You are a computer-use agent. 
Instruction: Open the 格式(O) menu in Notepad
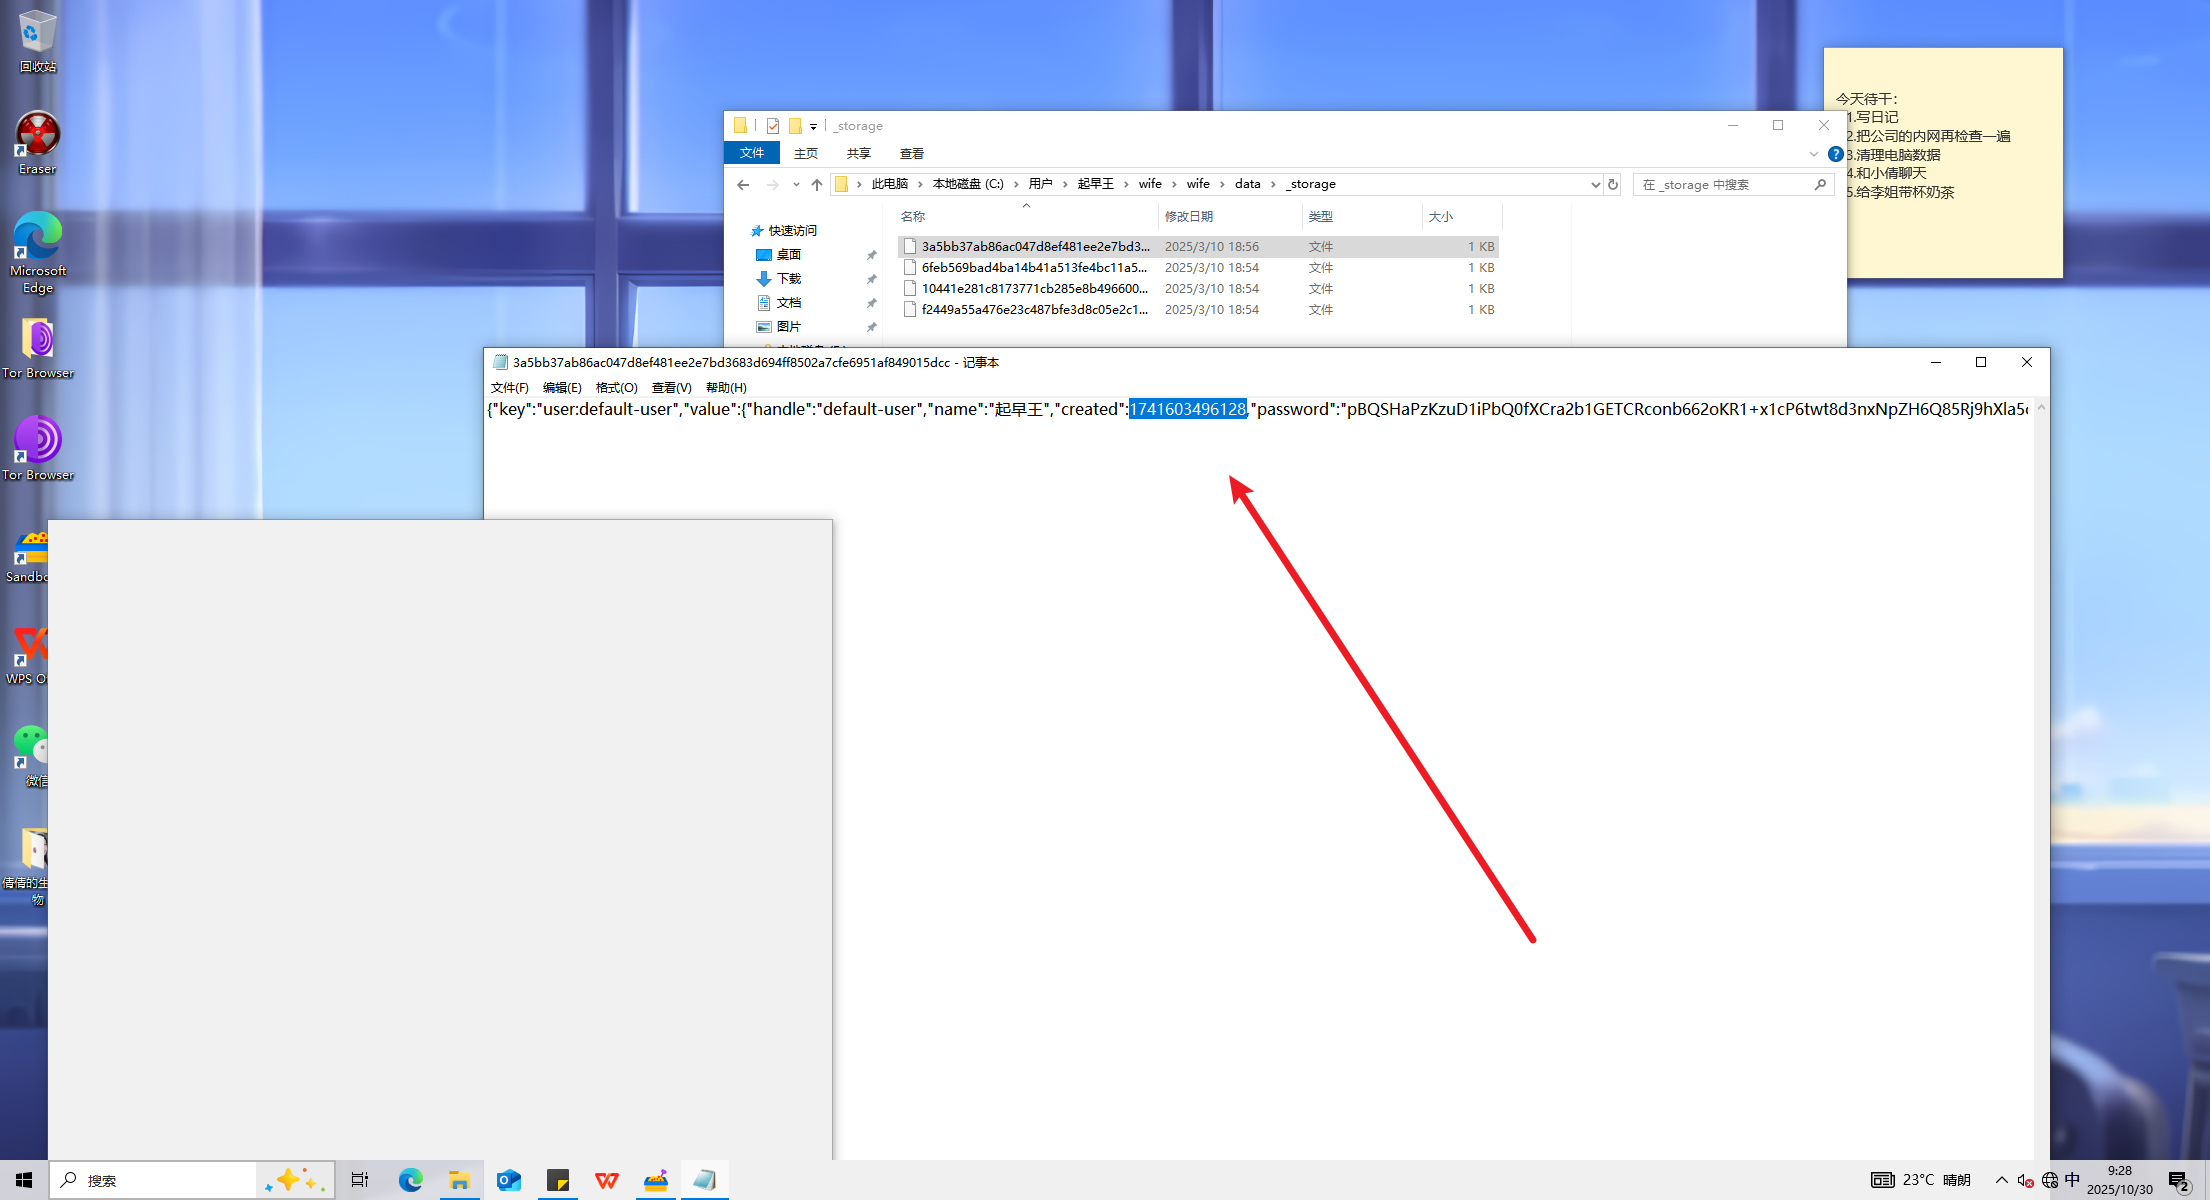coord(616,388)
